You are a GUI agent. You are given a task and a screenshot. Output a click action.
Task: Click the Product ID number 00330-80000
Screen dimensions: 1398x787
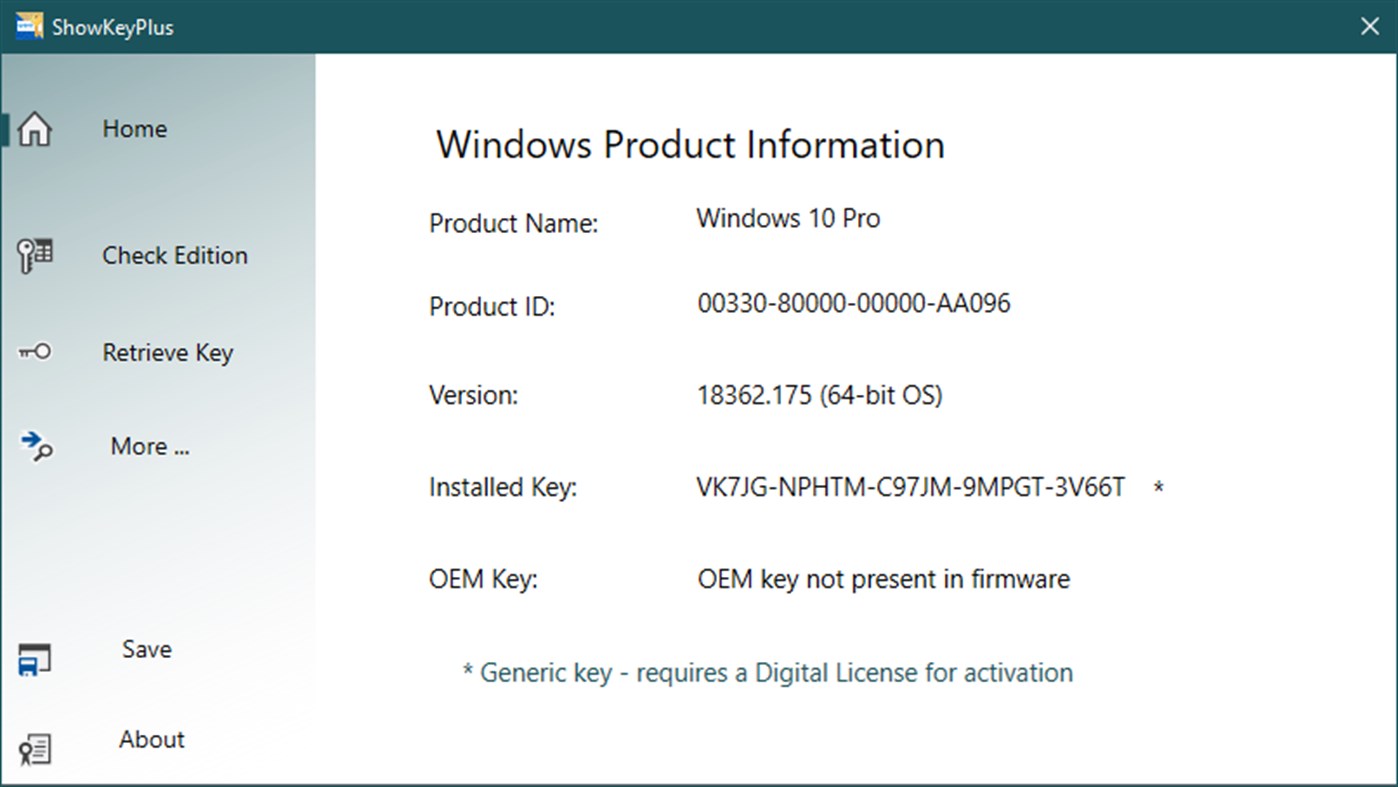tap(853, 304)
